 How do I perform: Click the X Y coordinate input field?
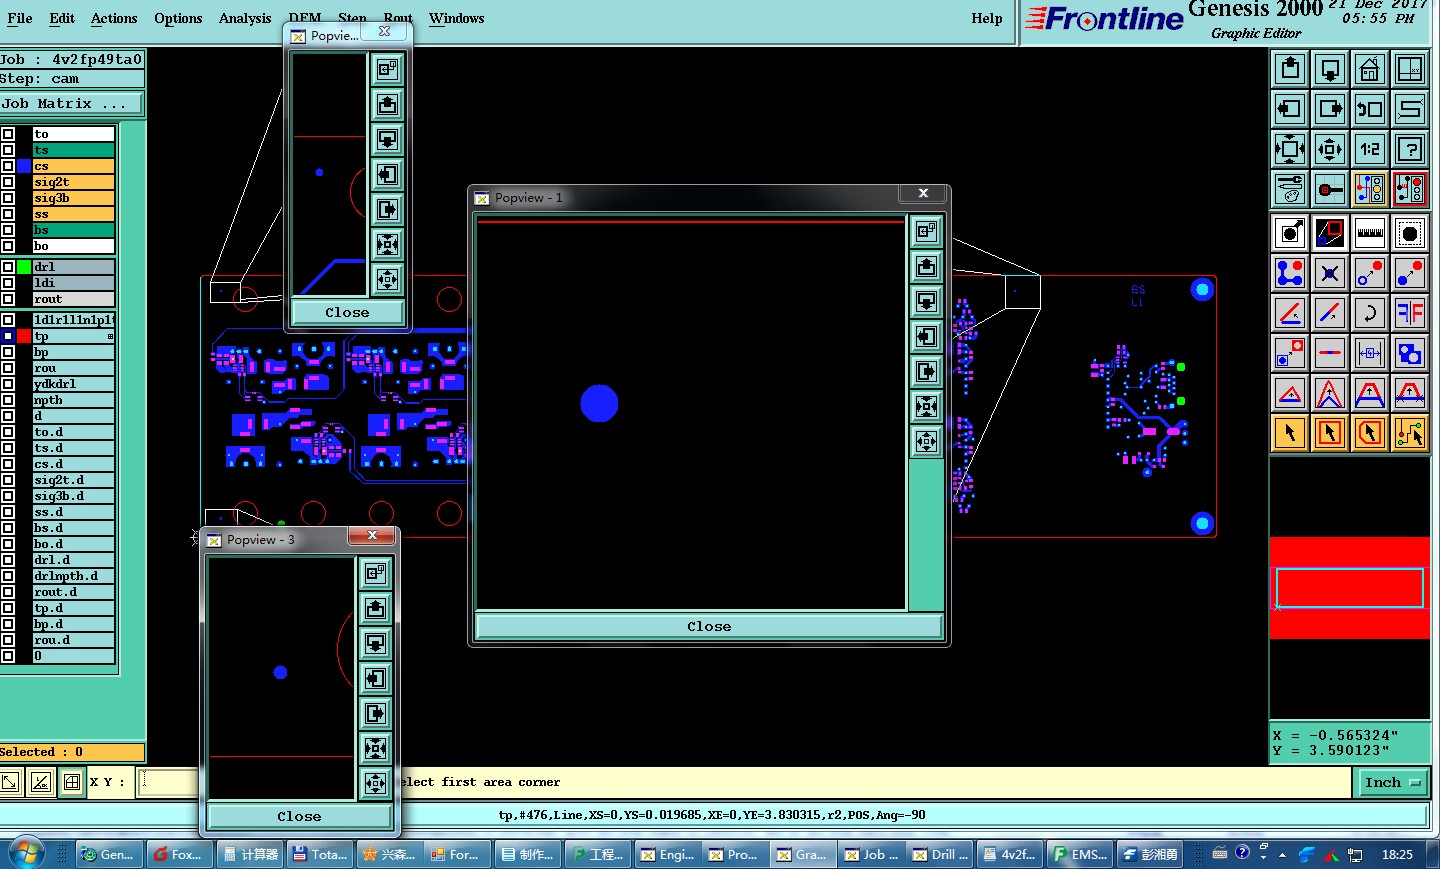pos(167,782)
